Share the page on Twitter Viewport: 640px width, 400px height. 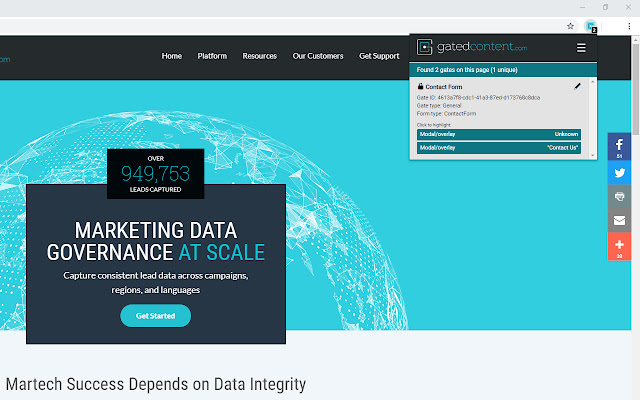click(x=619, y=172)
